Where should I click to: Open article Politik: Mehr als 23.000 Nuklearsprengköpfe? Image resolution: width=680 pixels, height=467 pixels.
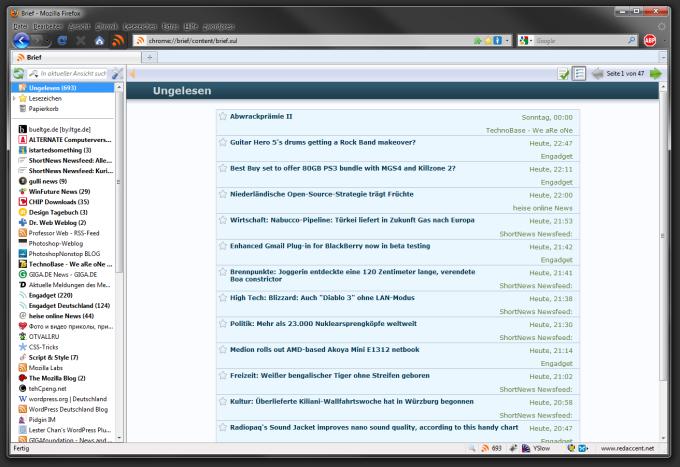(x=323, y=323)
